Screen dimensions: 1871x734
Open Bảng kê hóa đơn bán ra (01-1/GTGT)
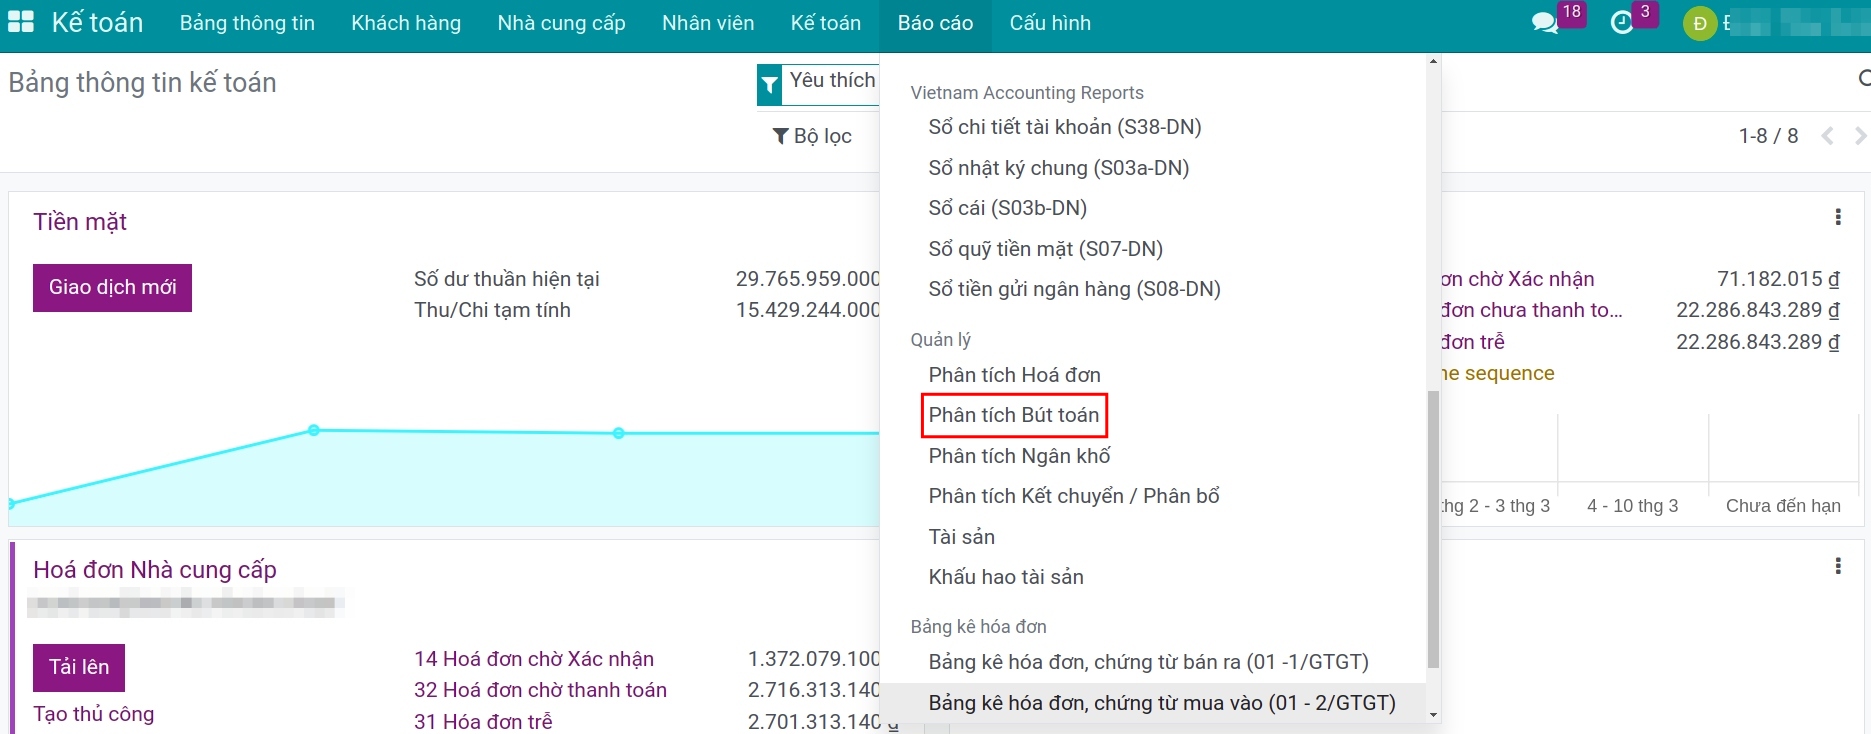(x=1148, y=662)
